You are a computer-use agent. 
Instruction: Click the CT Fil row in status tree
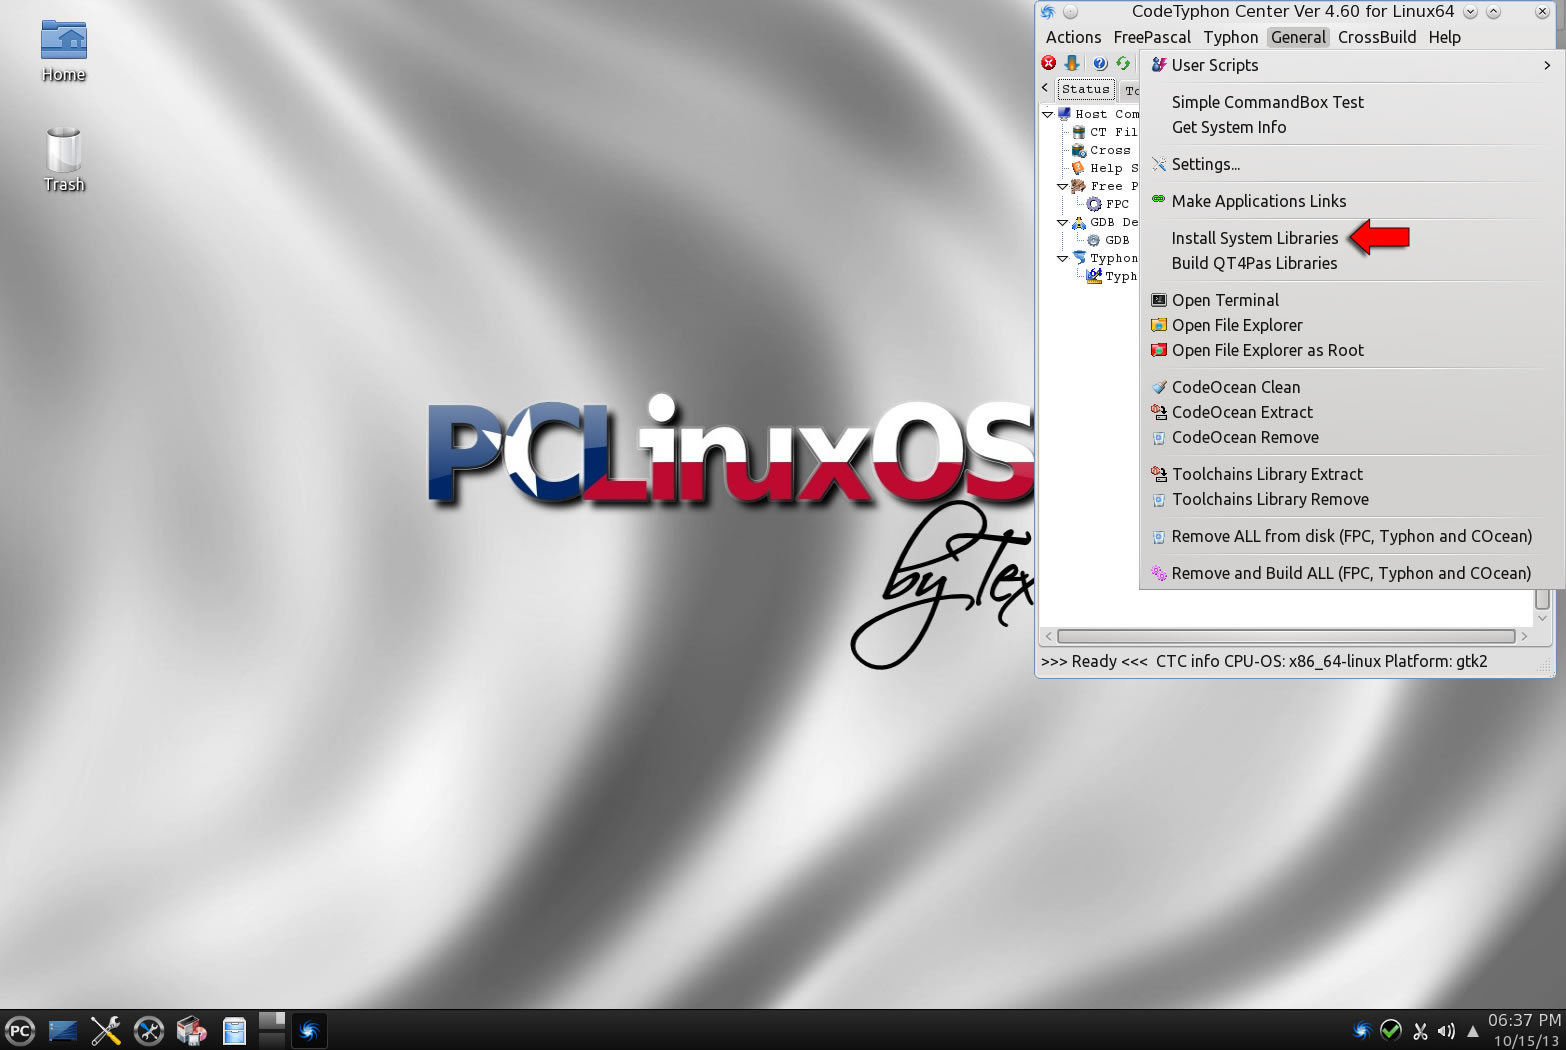click(x=1105, y=132)
